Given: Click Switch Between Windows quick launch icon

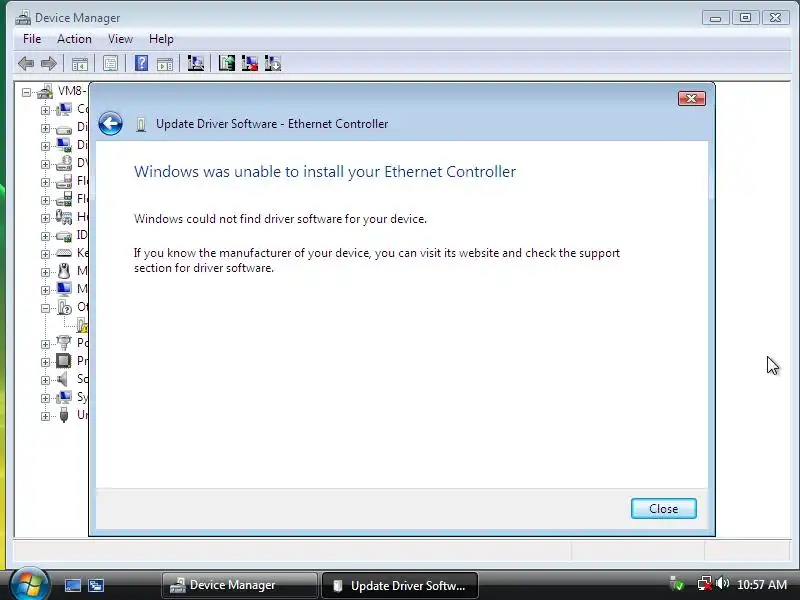Looking at the screenshot, I should (95, 585).
